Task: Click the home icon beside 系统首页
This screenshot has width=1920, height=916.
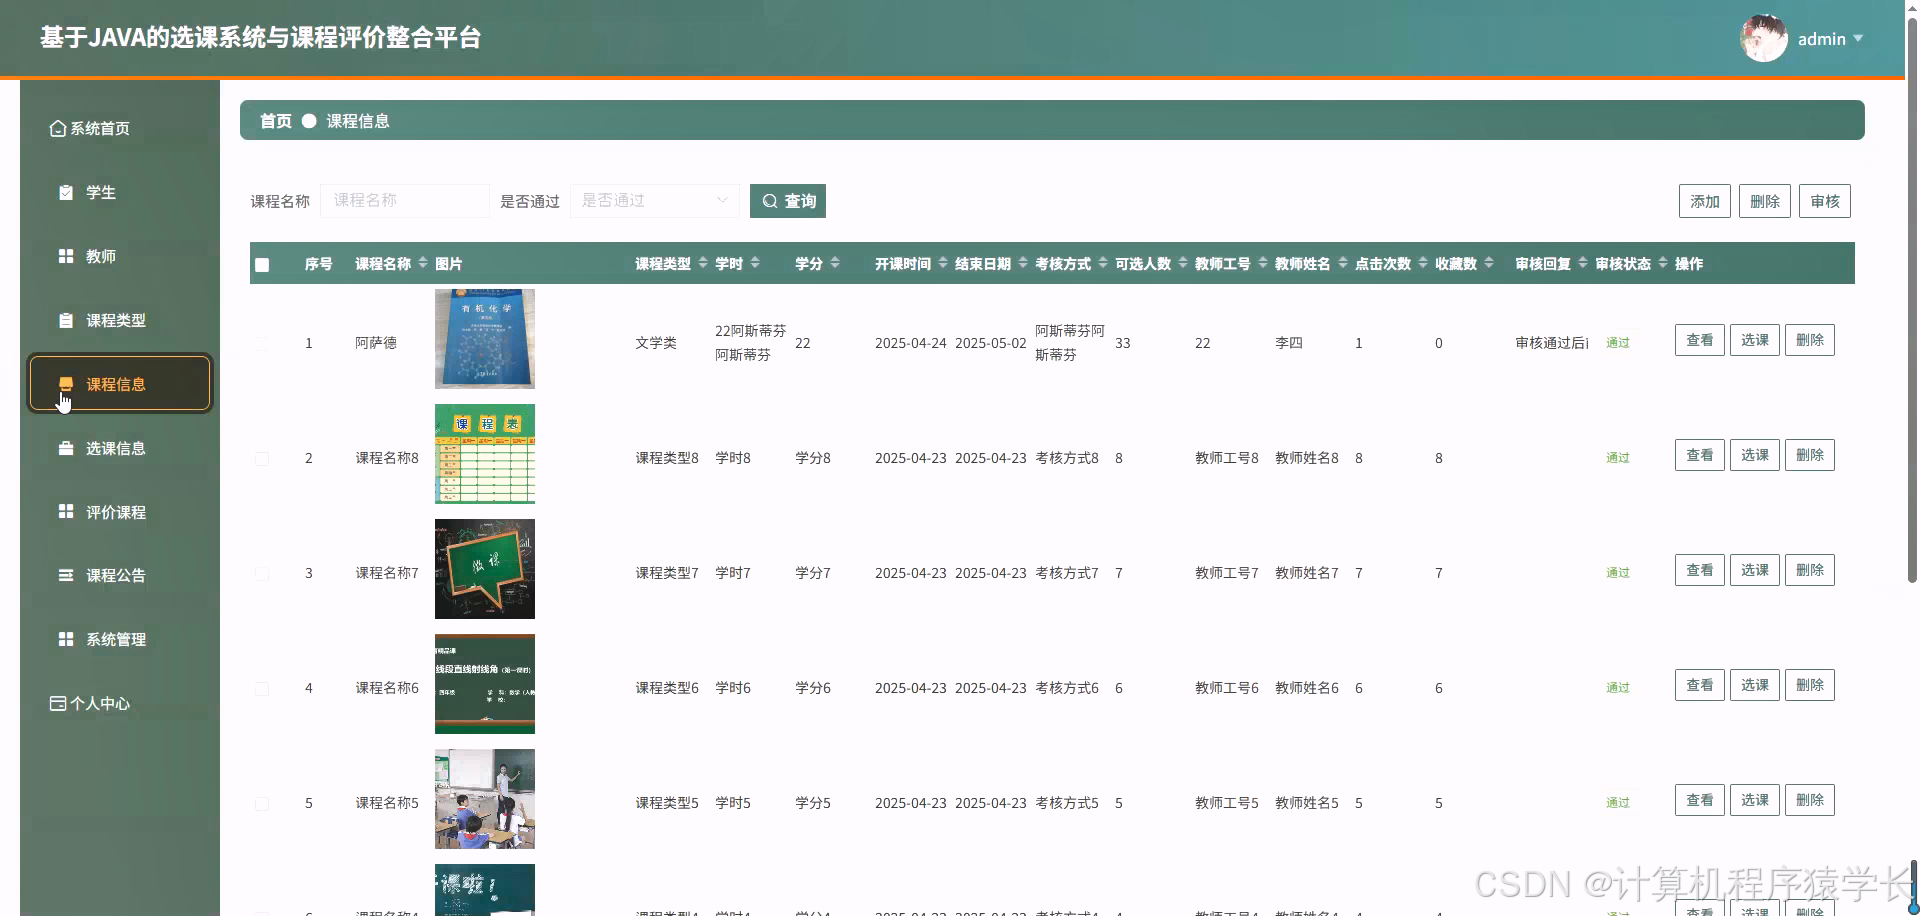Action: (58, 128)
